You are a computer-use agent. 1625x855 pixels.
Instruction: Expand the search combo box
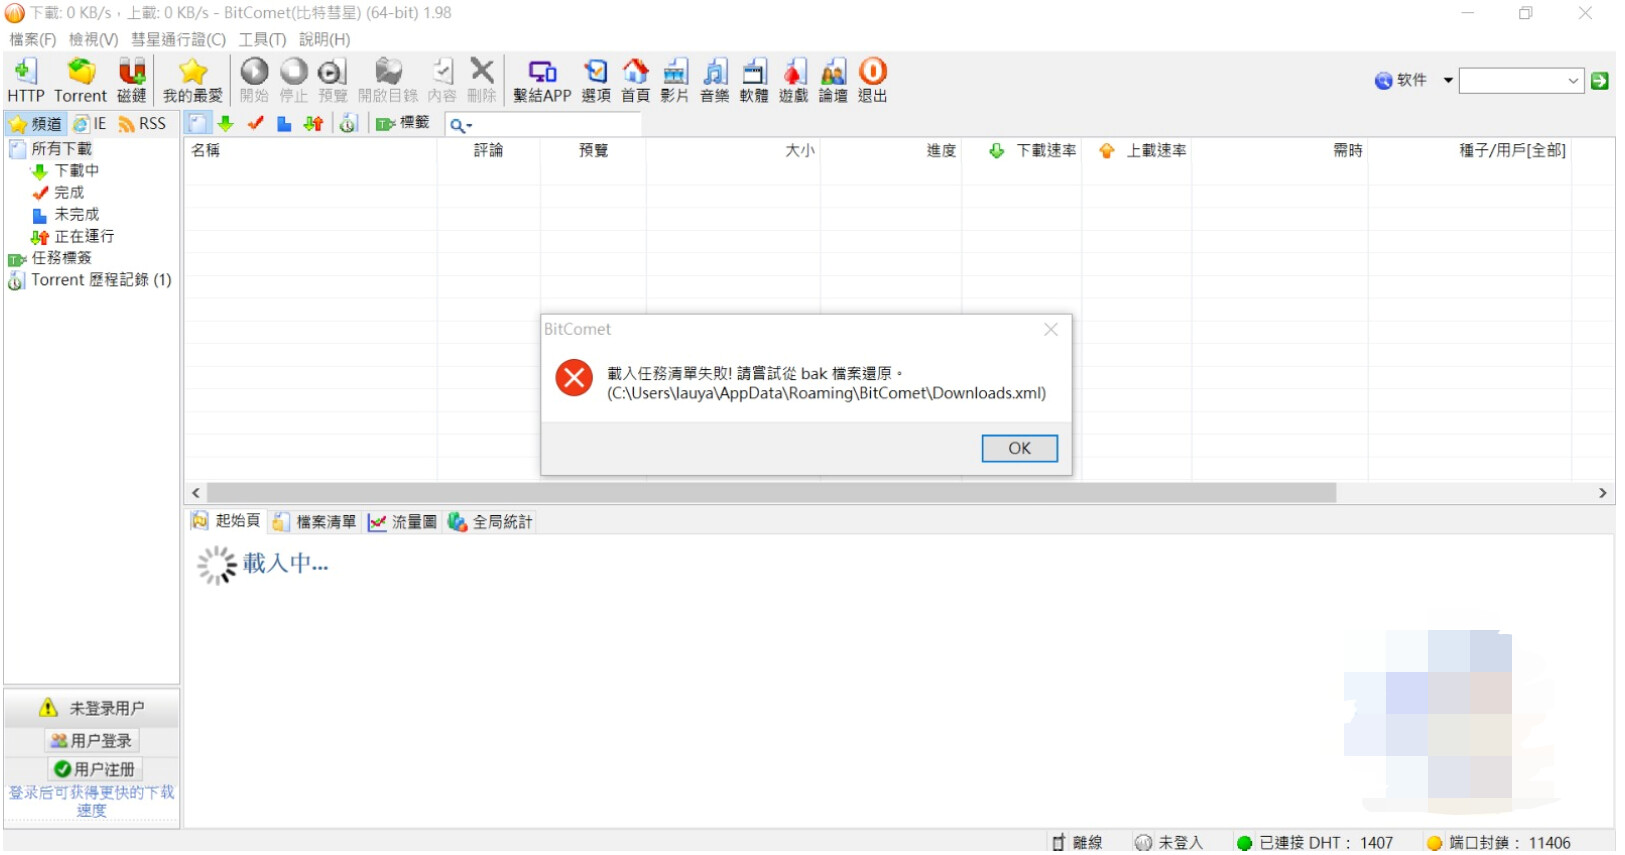pos(1573,81)
